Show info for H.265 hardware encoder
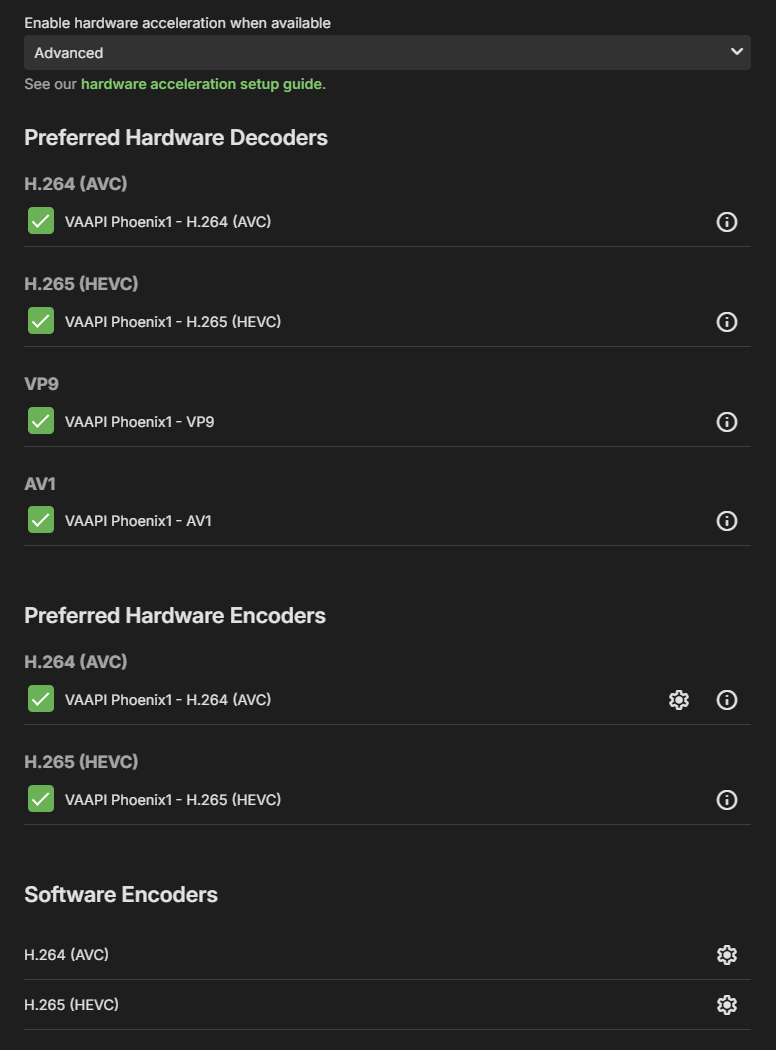The image size is (776, 1050). pos(726,800)
